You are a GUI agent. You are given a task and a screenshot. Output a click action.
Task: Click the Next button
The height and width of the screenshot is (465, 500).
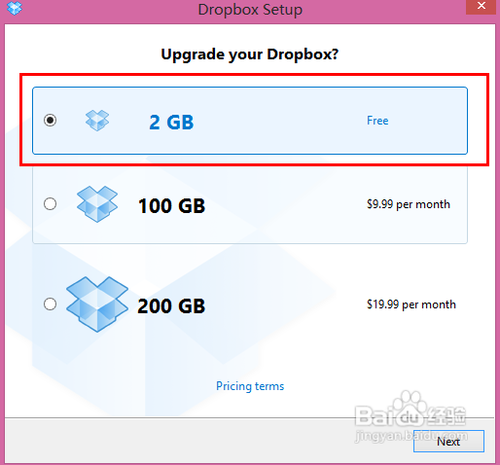pos(449,441)
